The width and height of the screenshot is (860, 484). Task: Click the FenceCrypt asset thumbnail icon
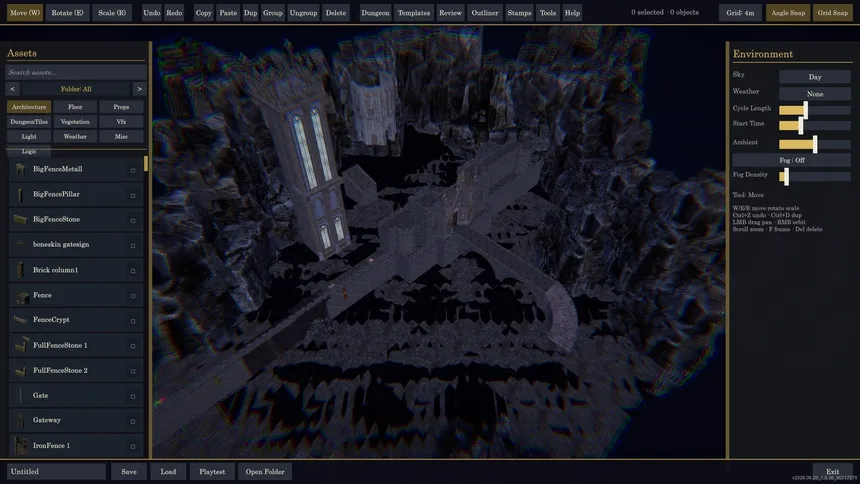pos(20,320)
